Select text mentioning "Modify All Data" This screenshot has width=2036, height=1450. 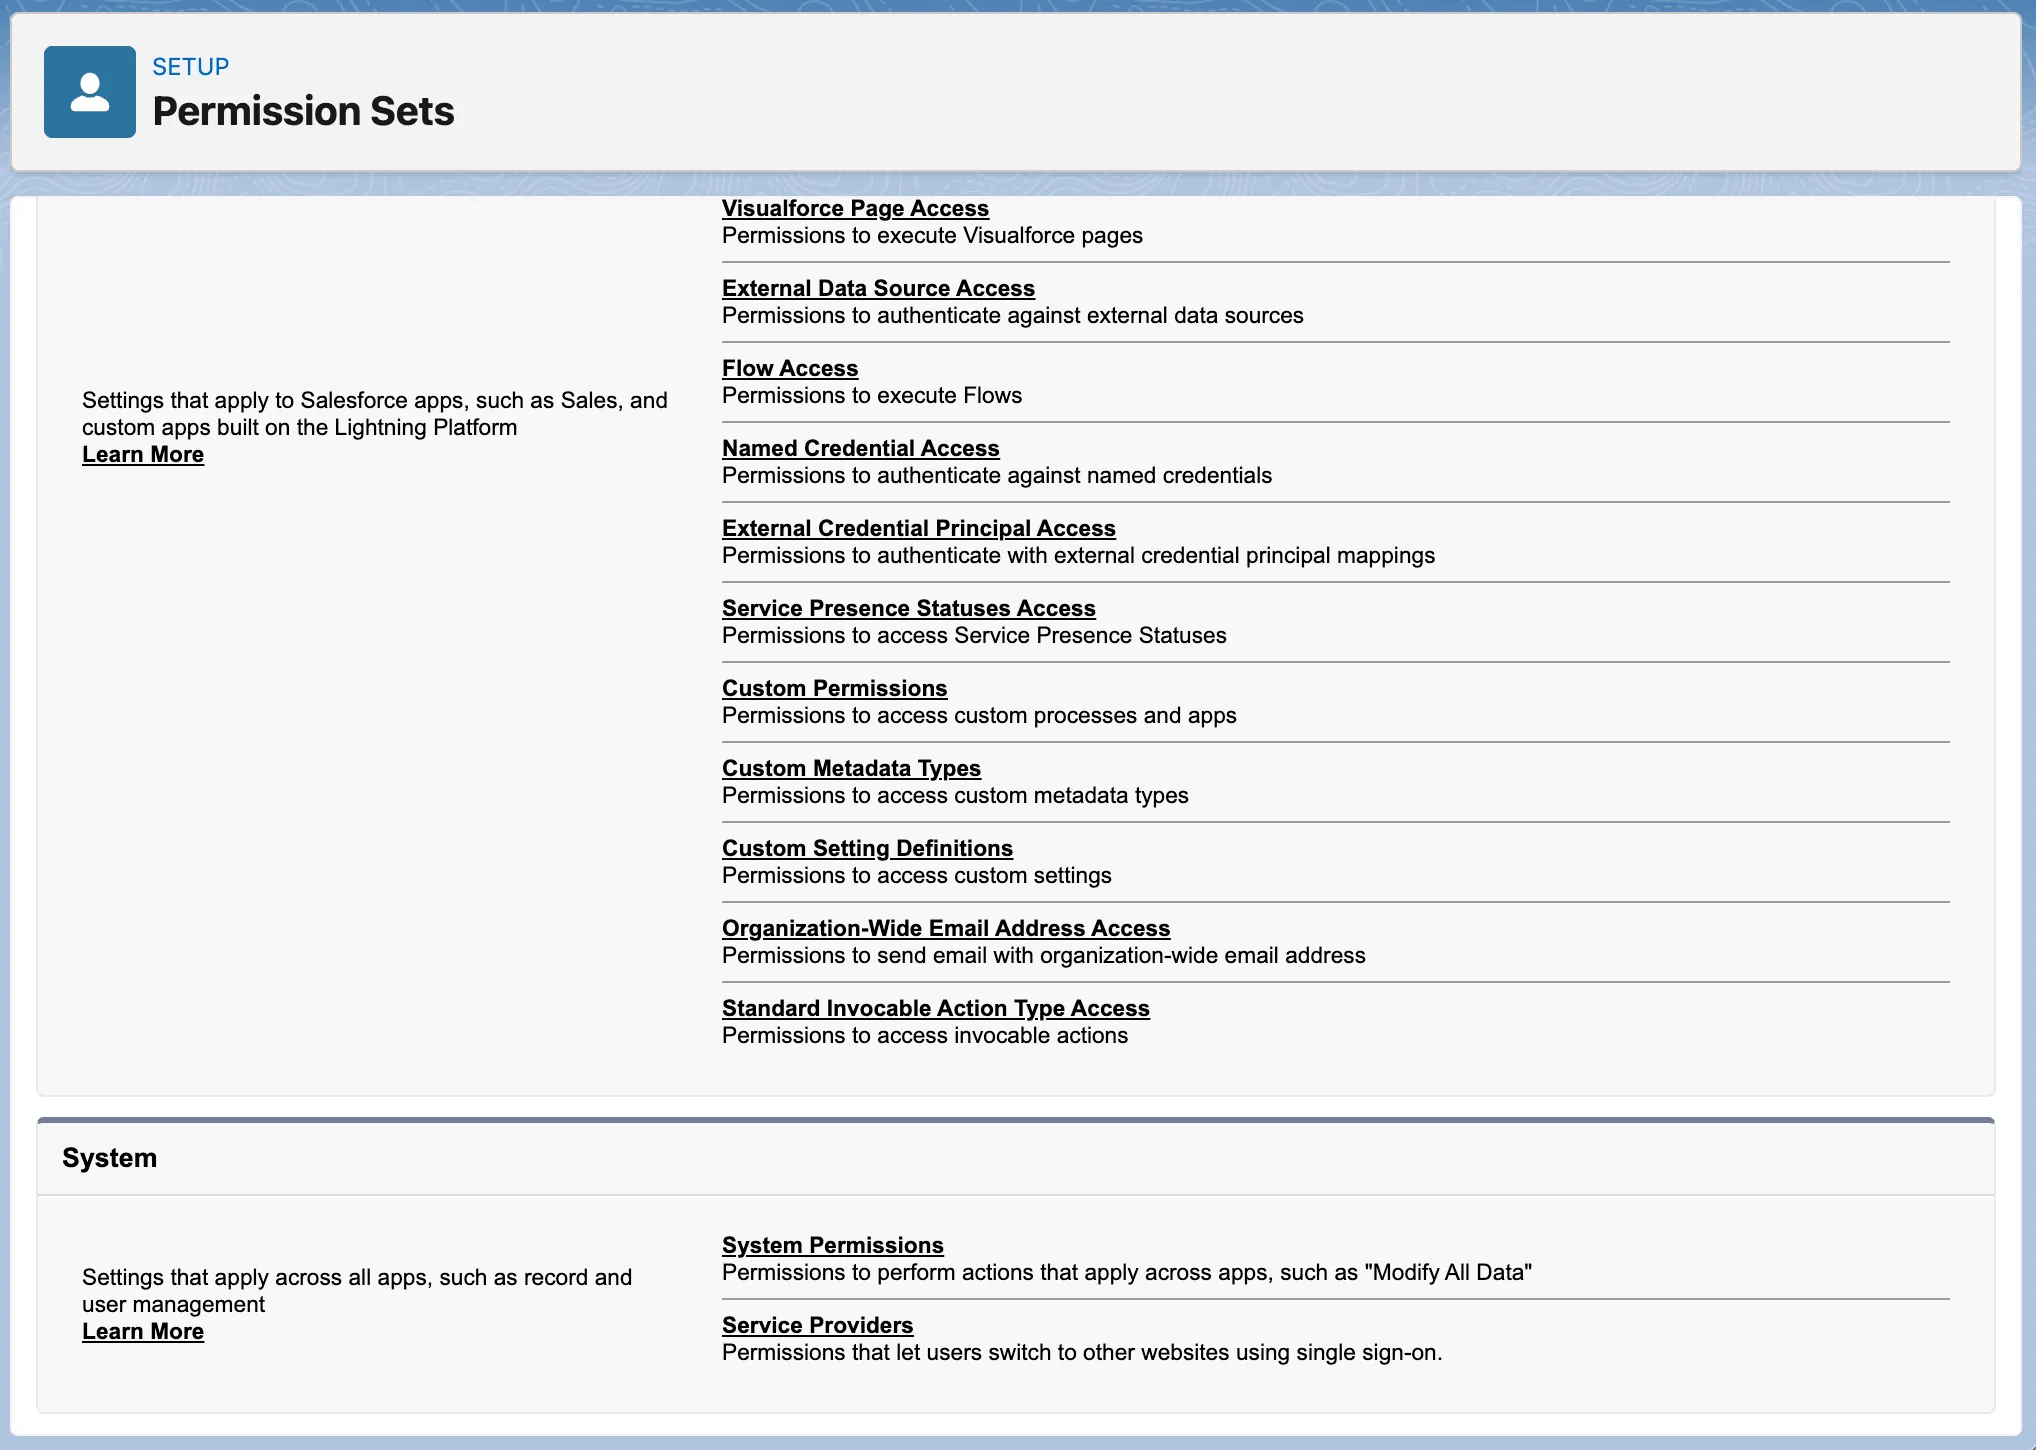click(x=1127, y=1272)
